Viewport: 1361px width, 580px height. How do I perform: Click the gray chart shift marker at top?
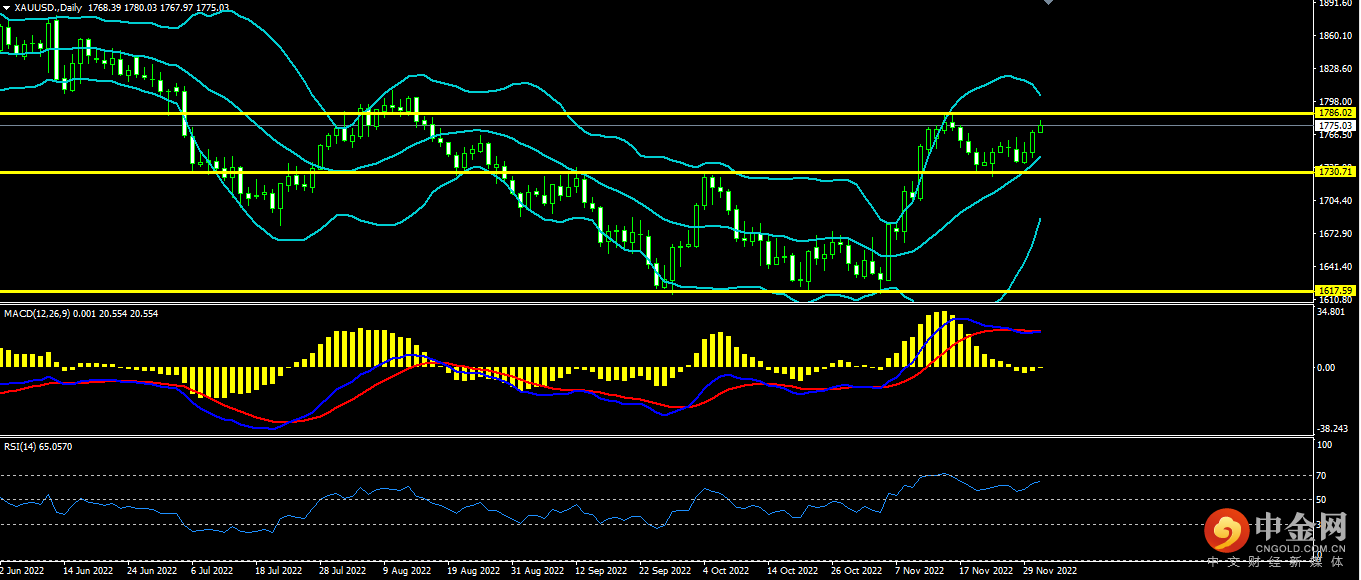pos(1047,3)
